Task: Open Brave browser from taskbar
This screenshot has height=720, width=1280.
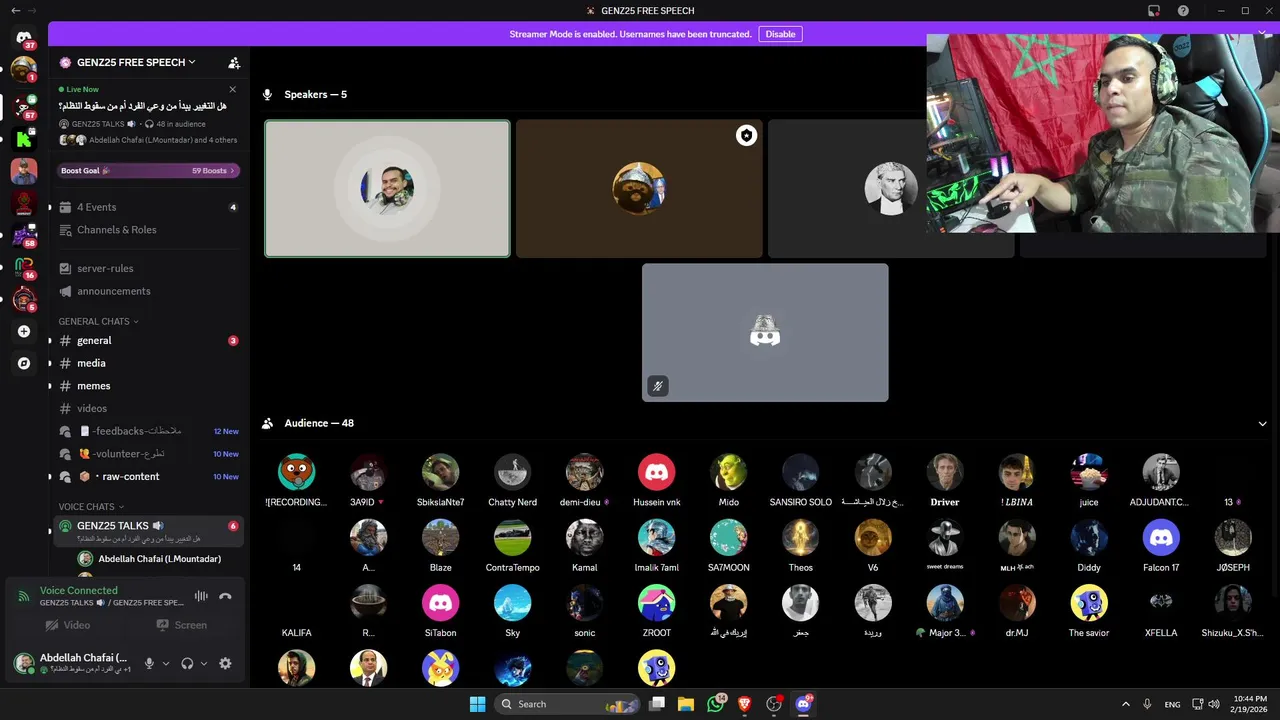Action: click(x=744, y=704)
